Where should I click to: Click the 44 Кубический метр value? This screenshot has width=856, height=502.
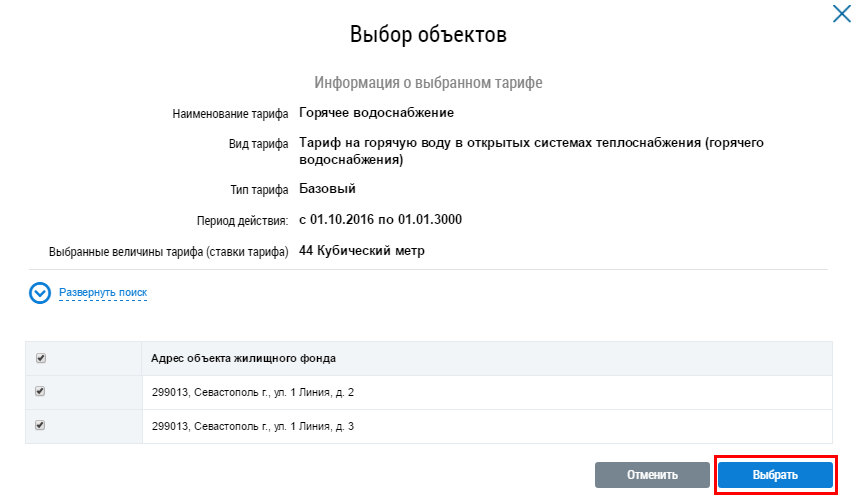pos(362,250)
